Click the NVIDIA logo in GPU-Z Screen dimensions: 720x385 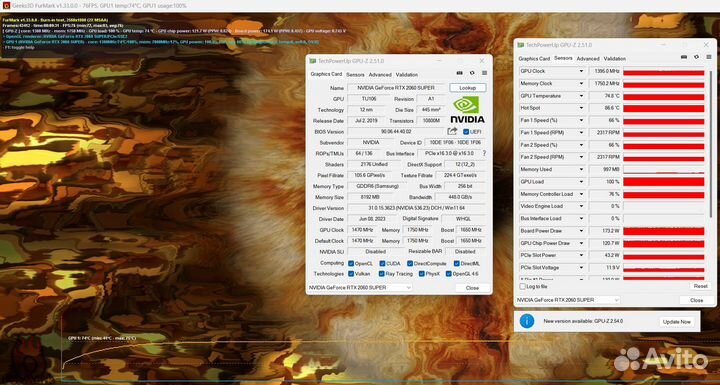tap(467, 109)
